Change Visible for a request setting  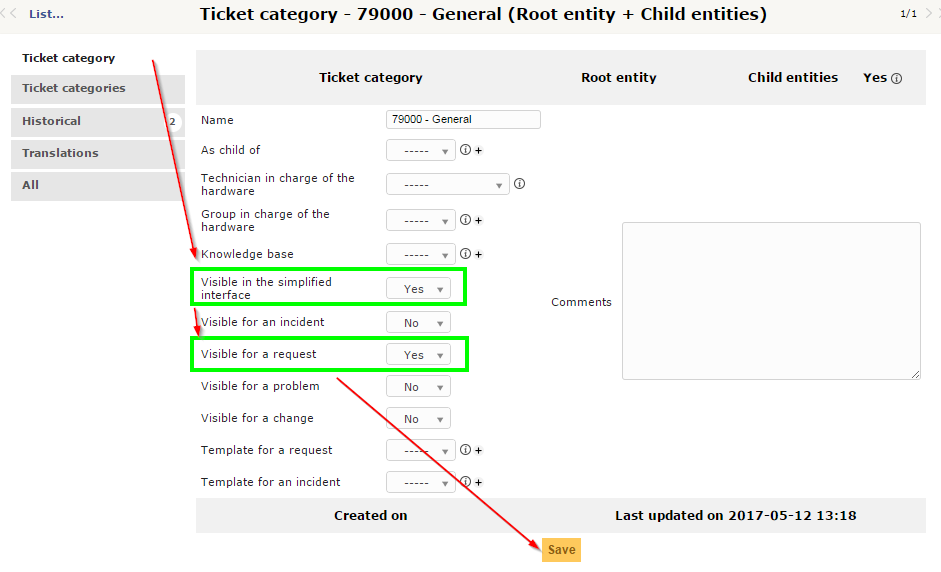click(x=418, y=355)
